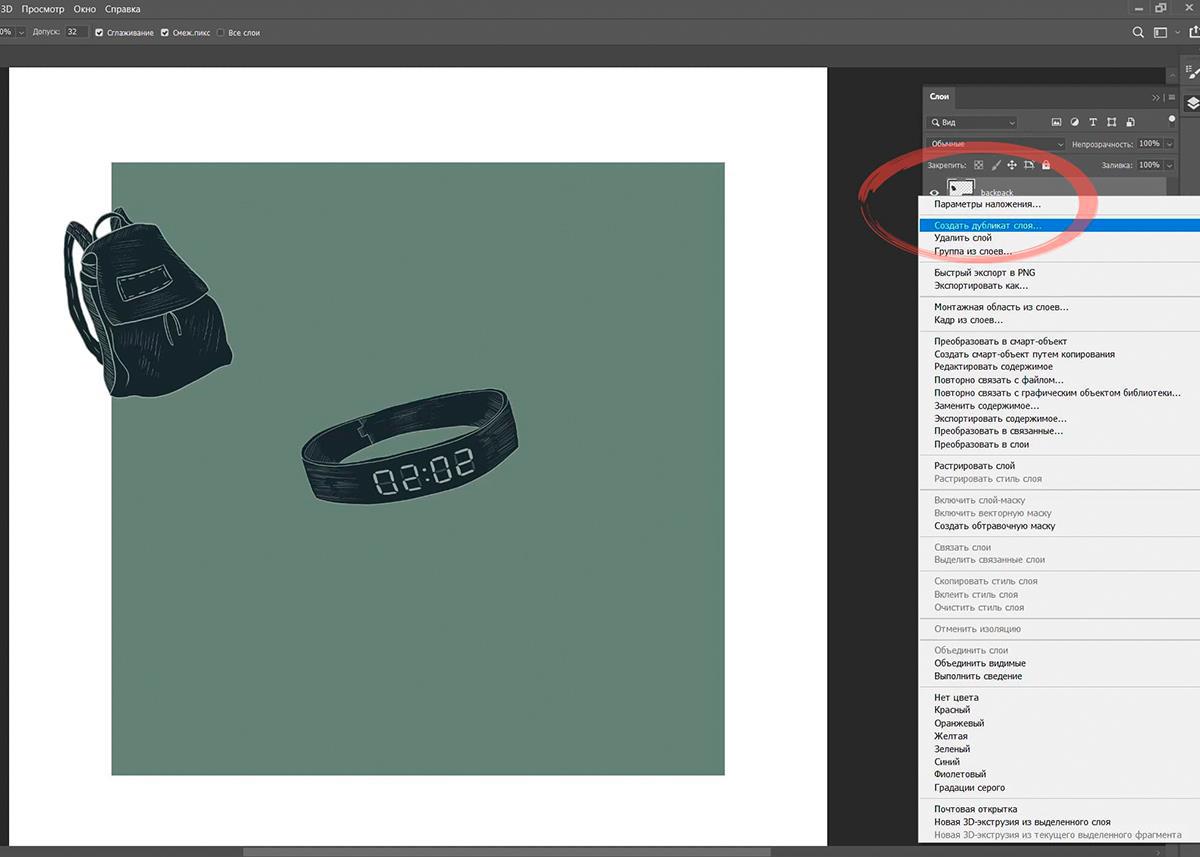Click the search magnifier icon in options bar

click(x=1138, y=32)
